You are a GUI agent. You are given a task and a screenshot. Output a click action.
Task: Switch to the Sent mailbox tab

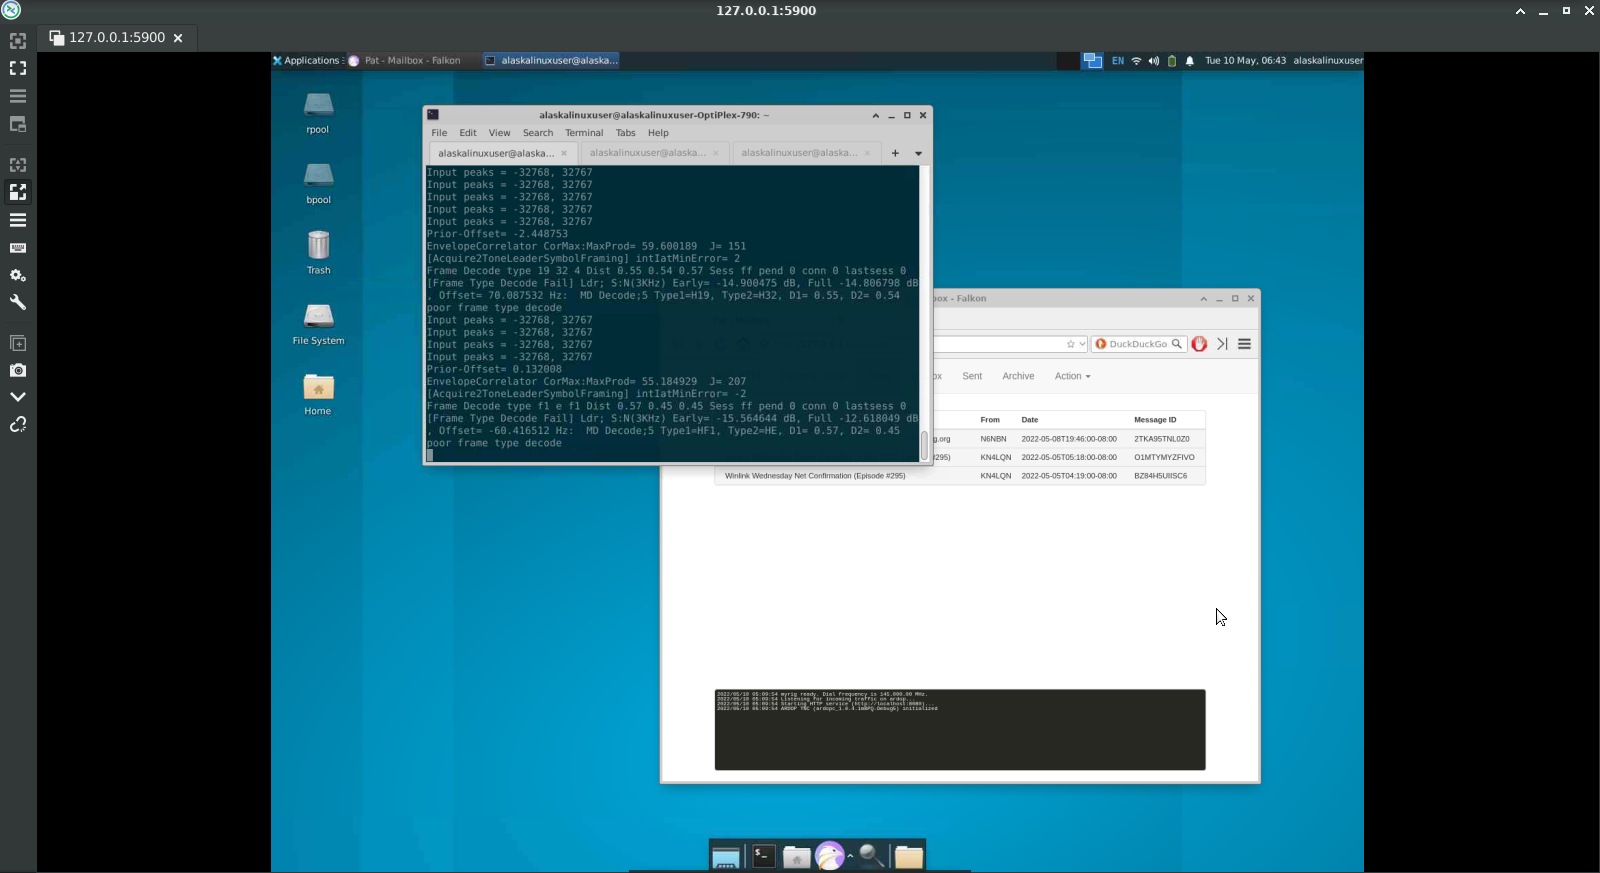pyautogui.click(x=972, y=376)
